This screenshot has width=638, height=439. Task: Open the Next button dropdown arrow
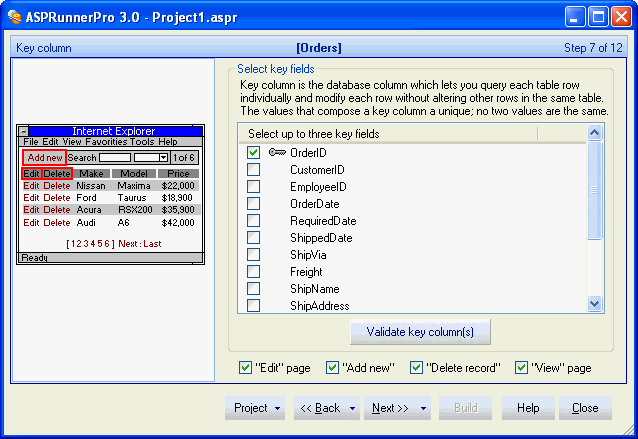424,408
